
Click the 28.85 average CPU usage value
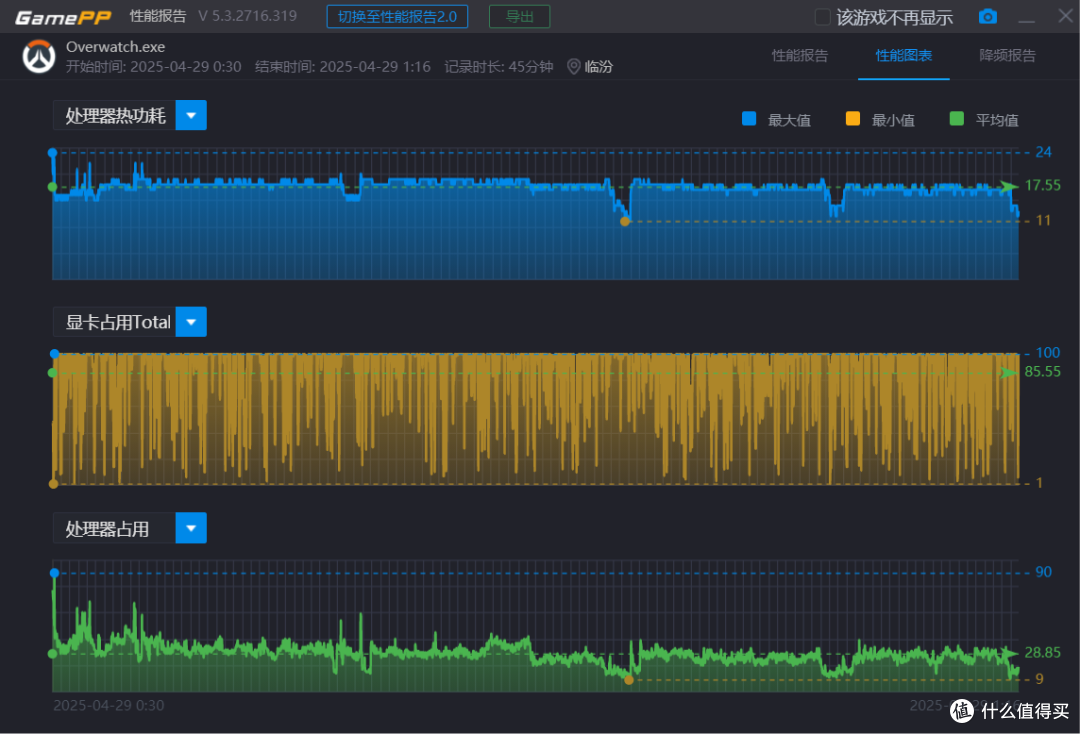pos(1043,652)
